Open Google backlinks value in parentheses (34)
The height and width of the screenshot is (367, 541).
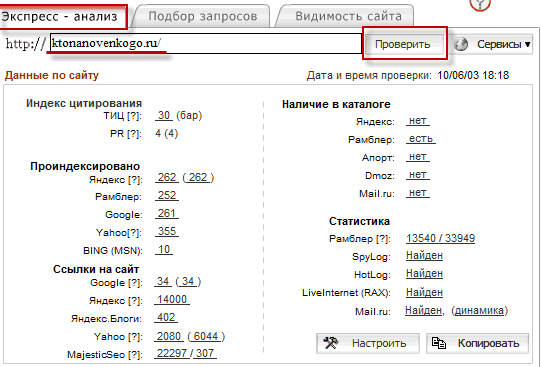(188, 281)
